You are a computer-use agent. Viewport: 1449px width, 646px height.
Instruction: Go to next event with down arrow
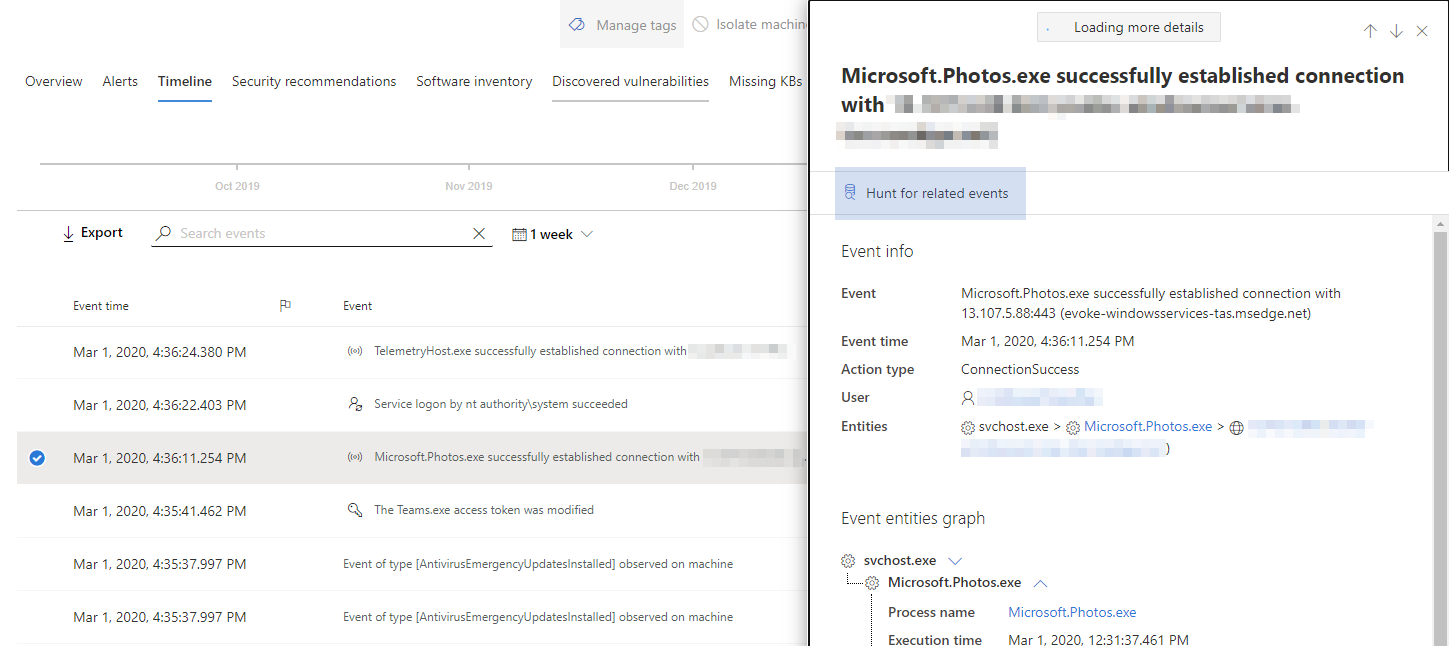click(1396, 31)
